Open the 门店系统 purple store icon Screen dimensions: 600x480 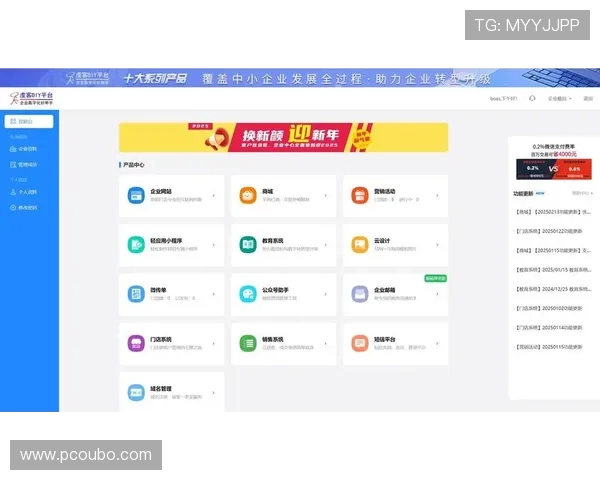pos(136,343)
